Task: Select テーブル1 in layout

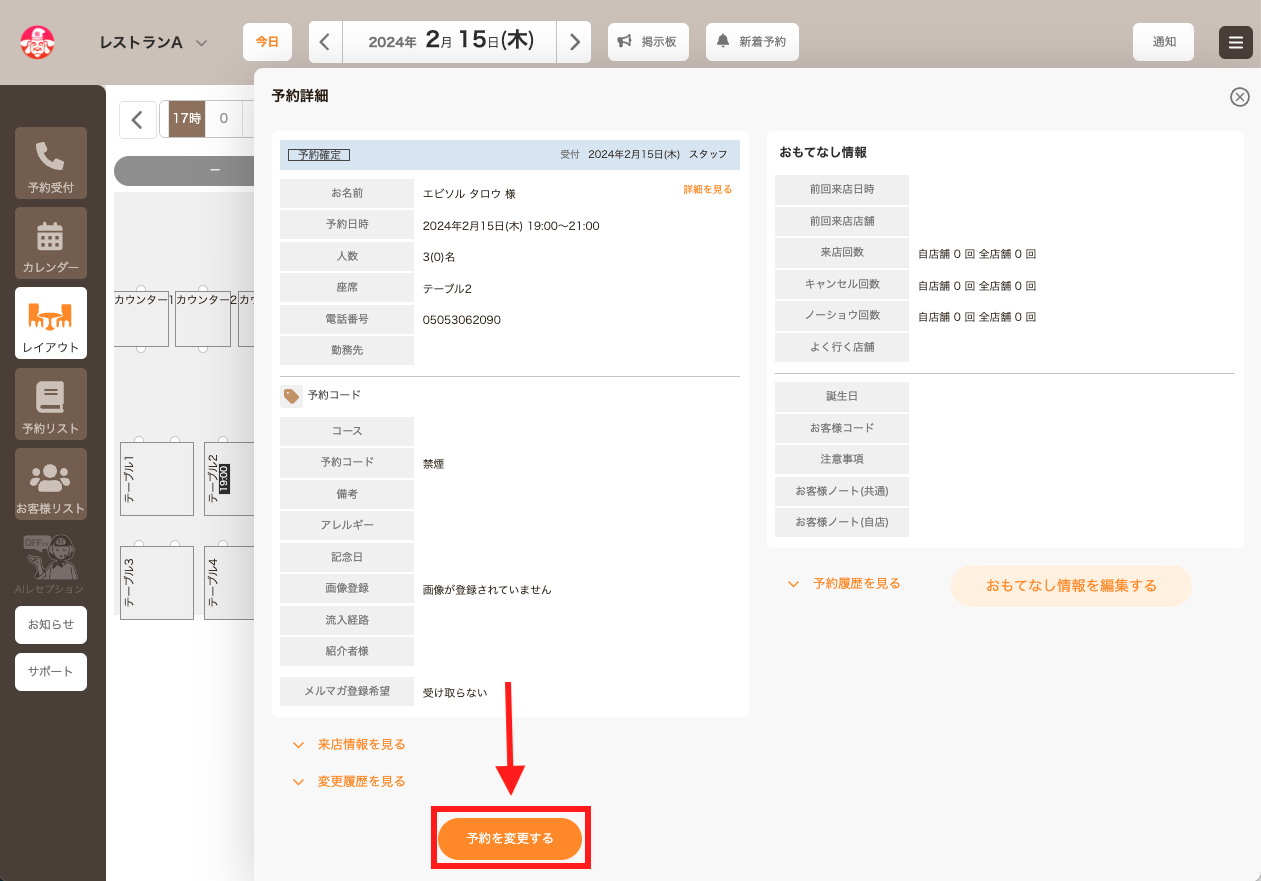Action: click(x=157, y=479)
